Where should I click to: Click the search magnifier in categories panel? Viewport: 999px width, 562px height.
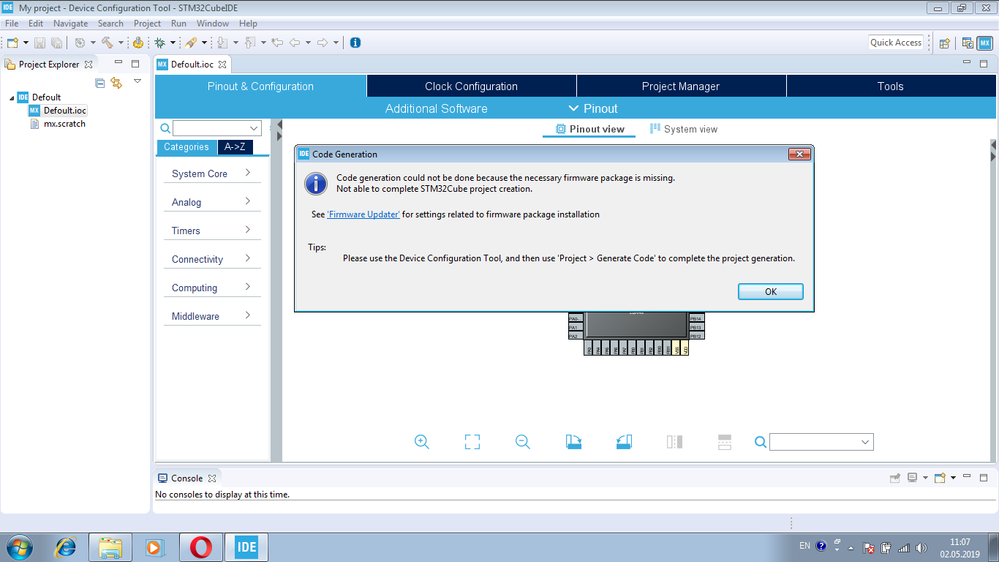[x=165, y=128]
